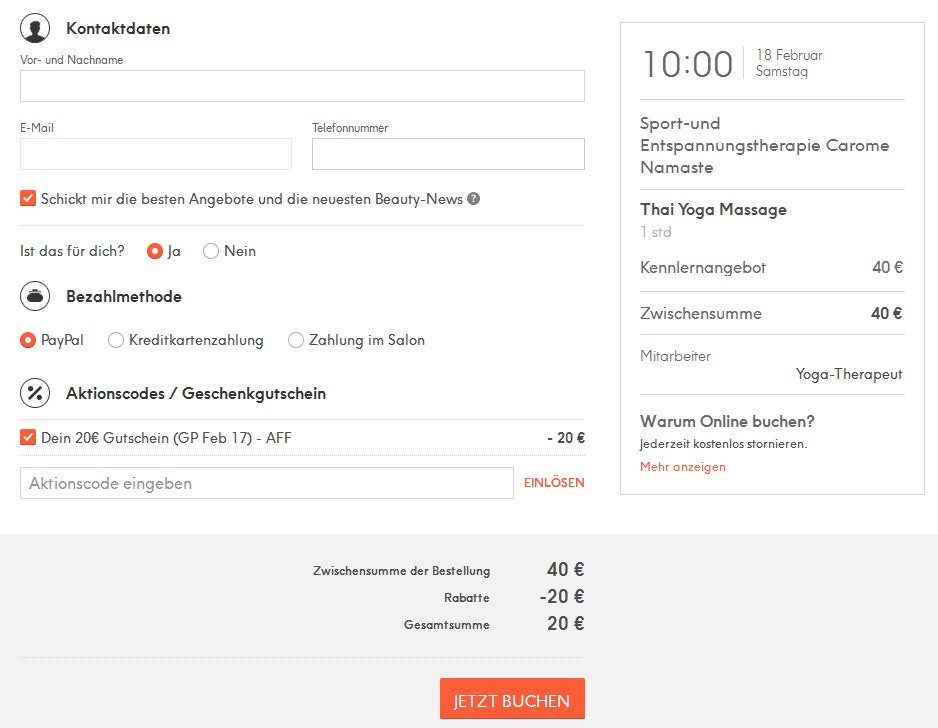Click the Aktionscode eingeben field
This screenshot has height=728, width=938.
coord(266,483)
